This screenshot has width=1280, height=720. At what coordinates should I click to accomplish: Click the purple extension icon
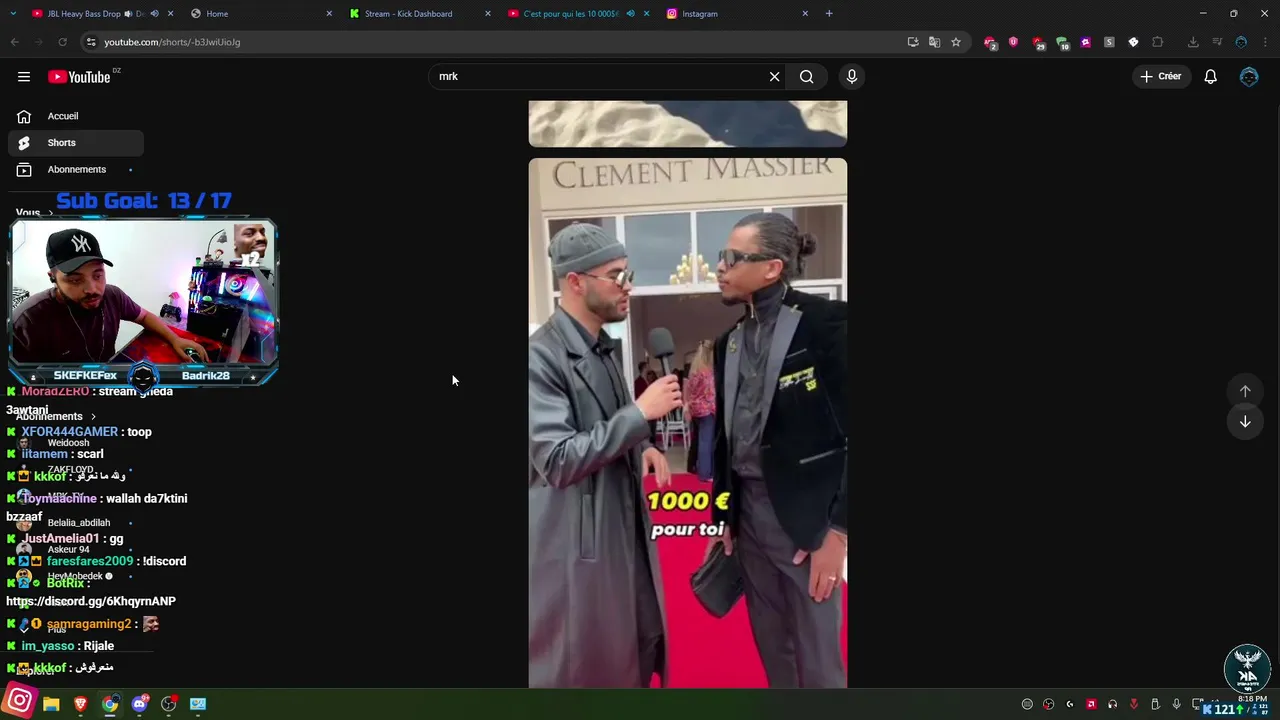[x=1085, y=42]
